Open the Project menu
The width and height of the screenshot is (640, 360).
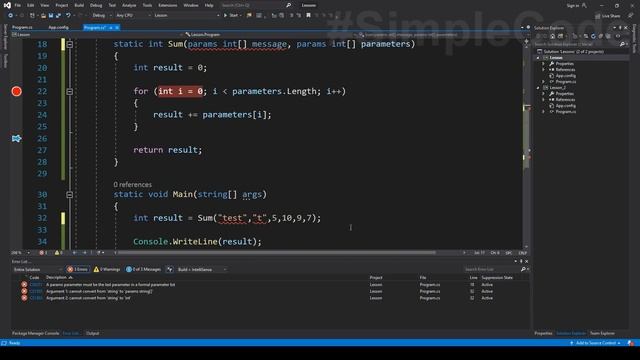pos(62,5)
